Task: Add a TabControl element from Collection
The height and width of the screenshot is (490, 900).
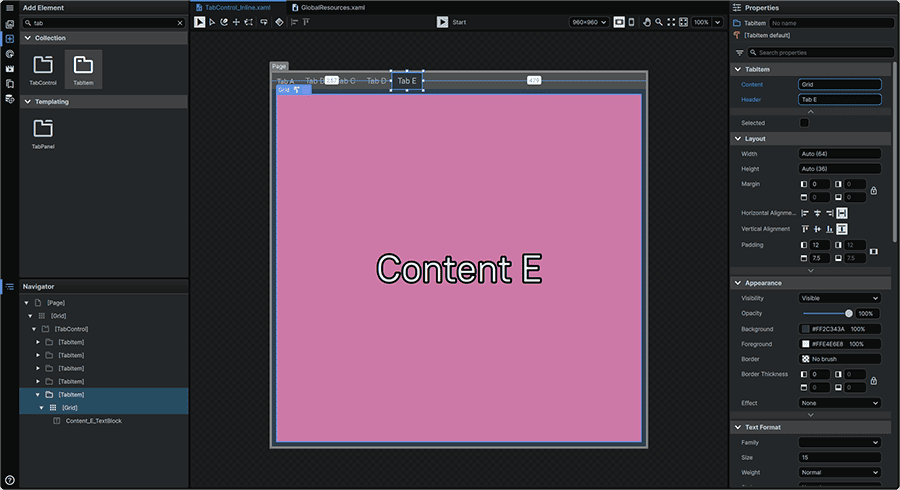Action: click(43, 69)
